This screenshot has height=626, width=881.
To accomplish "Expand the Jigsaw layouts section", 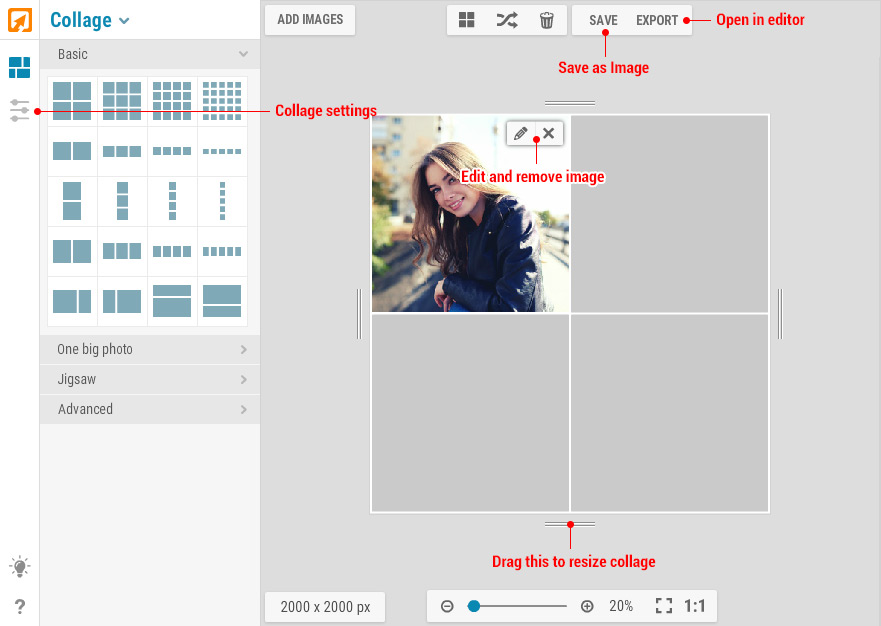I will 150,380.
